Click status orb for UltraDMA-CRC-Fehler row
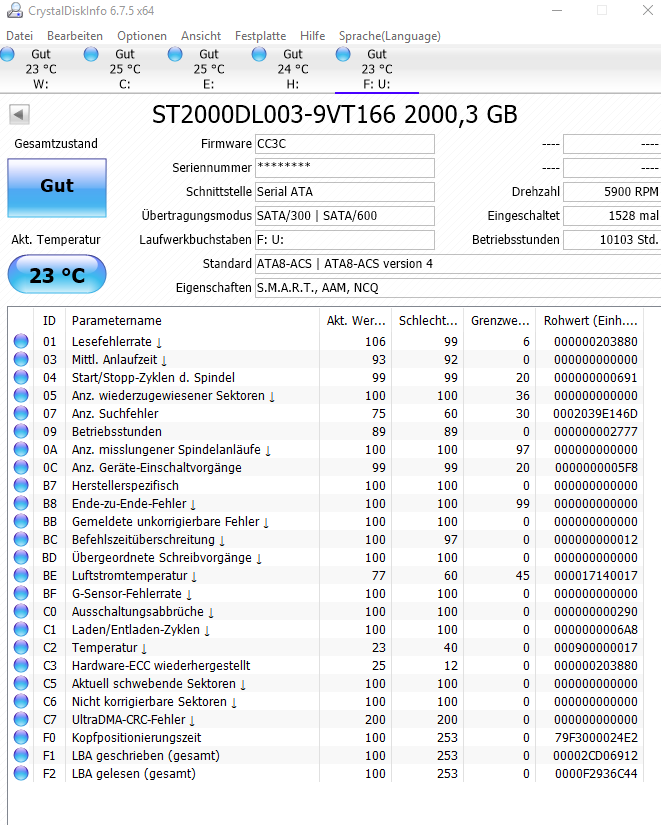The width and height of the screenshot is (661, 825). coord(21,719)
